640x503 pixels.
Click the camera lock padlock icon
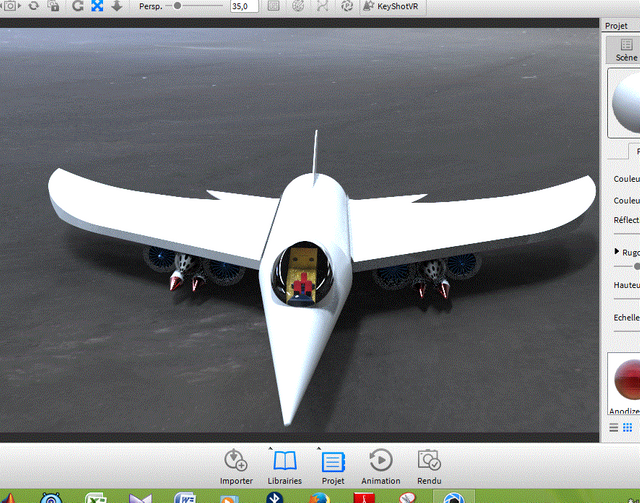point(53,6)
